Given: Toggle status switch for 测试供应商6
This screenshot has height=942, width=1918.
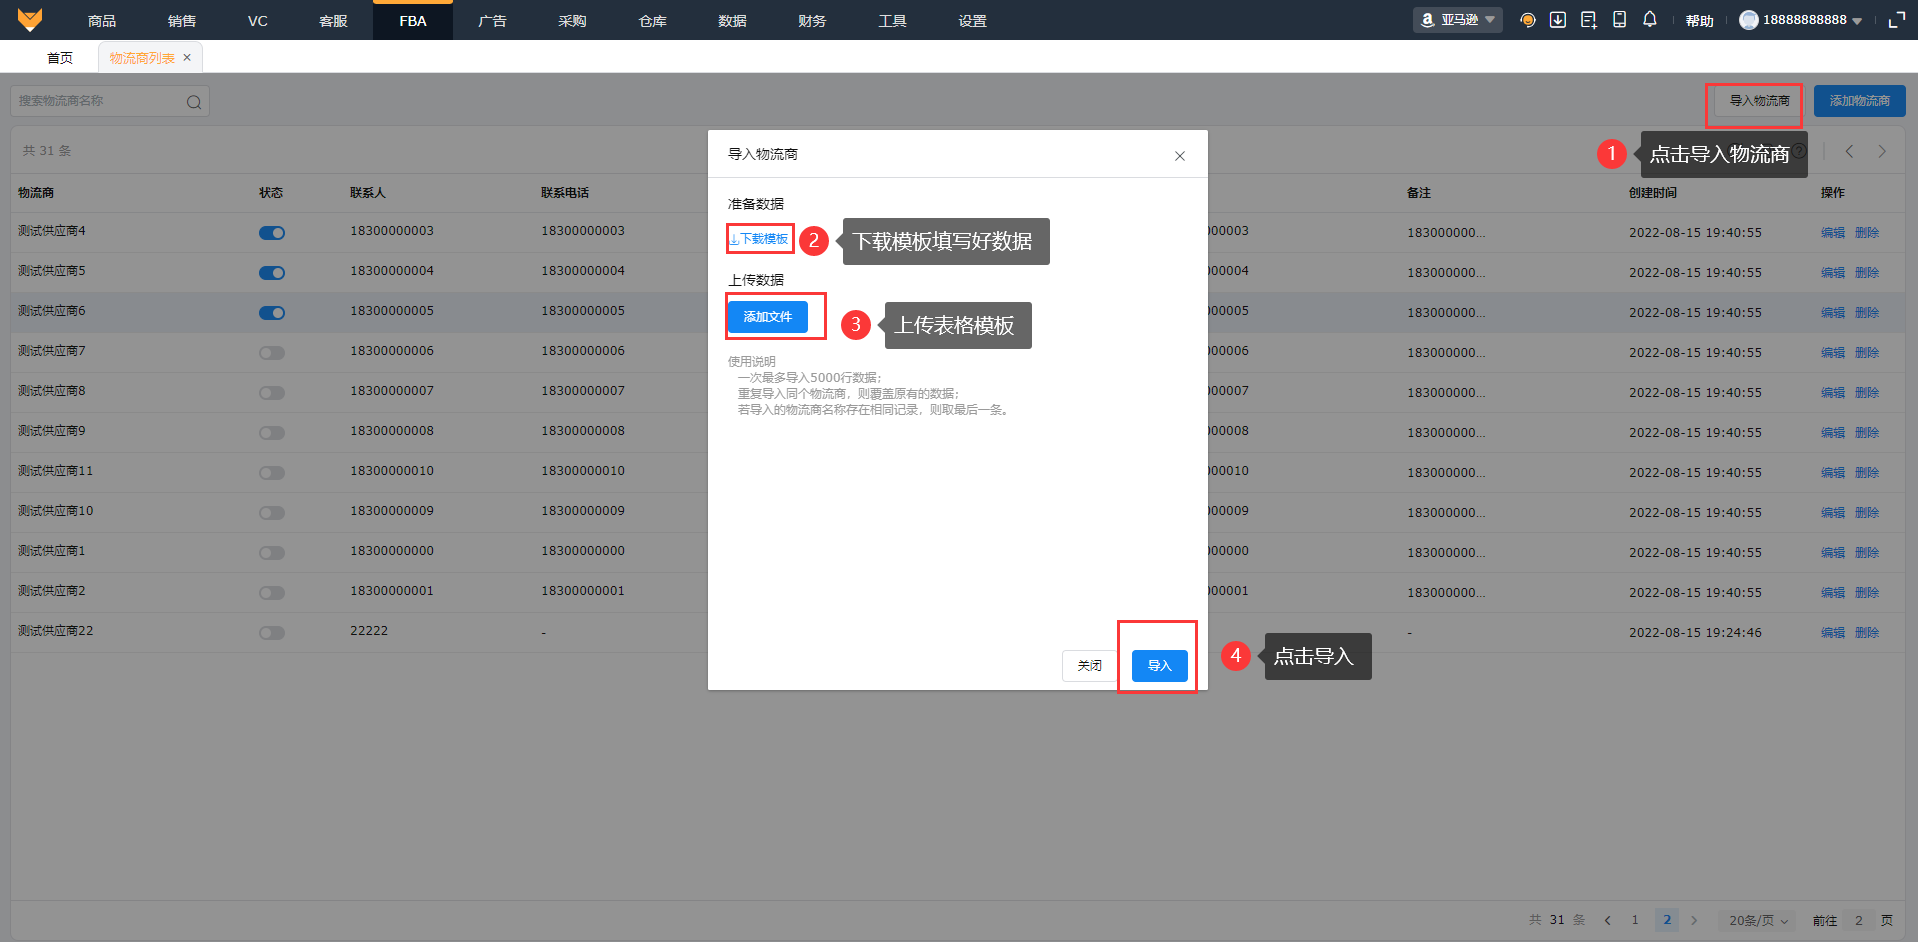Looking at the screenshot, I should 272,313.
